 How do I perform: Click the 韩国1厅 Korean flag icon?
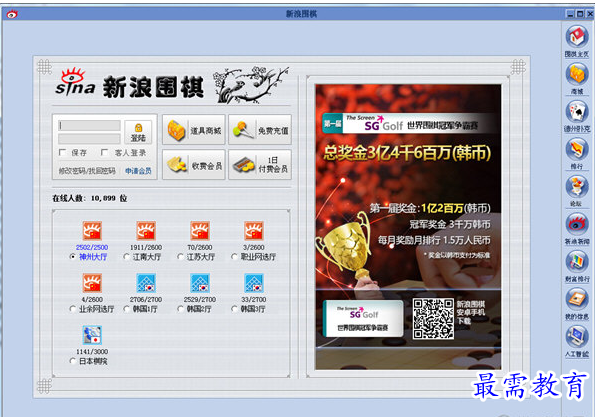[146, 283]
